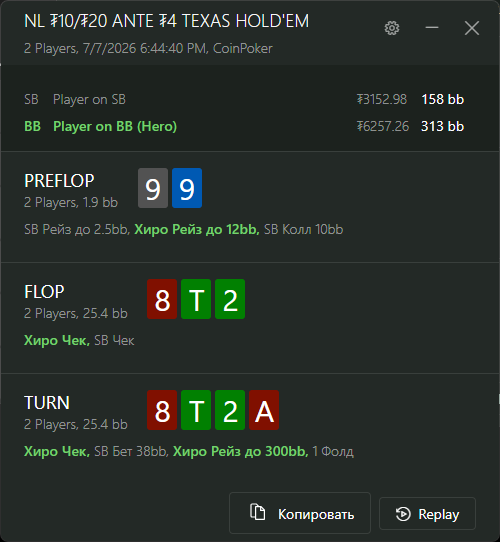This screenshot has height=542, width=500.
Task: Click the green T card on the turn
Action: point(196,410)
